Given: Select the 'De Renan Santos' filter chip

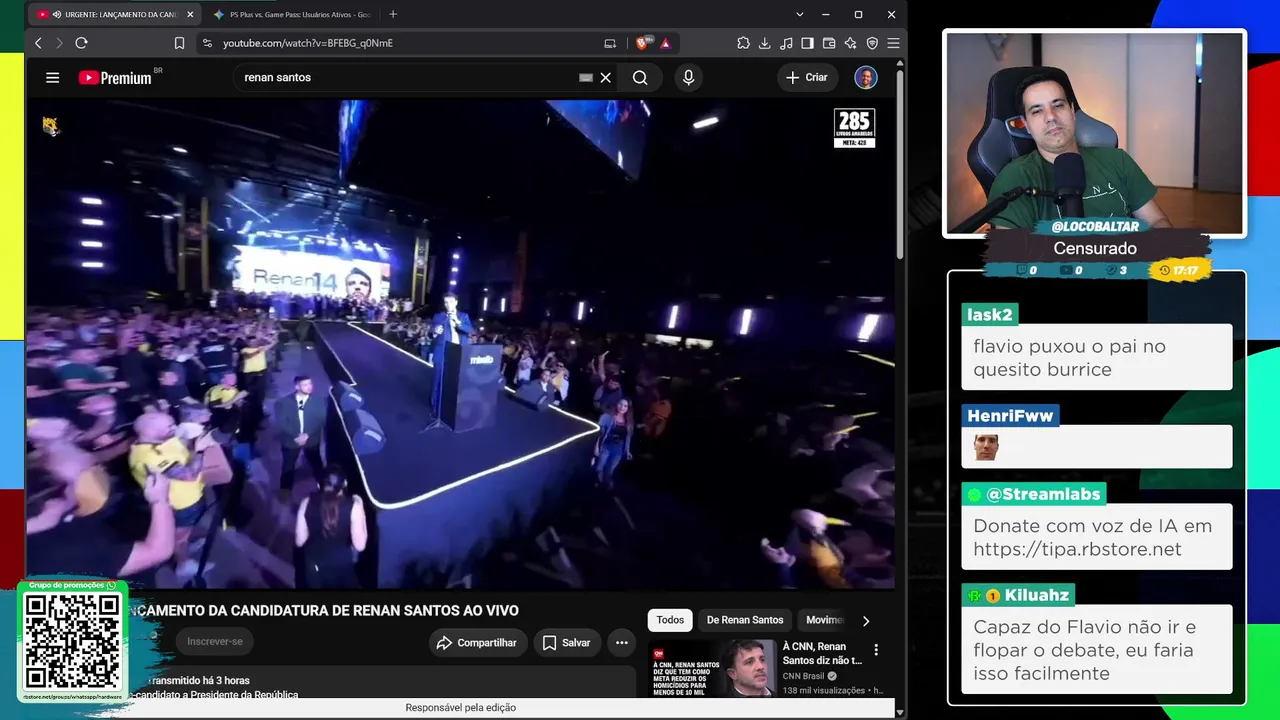Looking at the screenshot, I should pos(745,620).
